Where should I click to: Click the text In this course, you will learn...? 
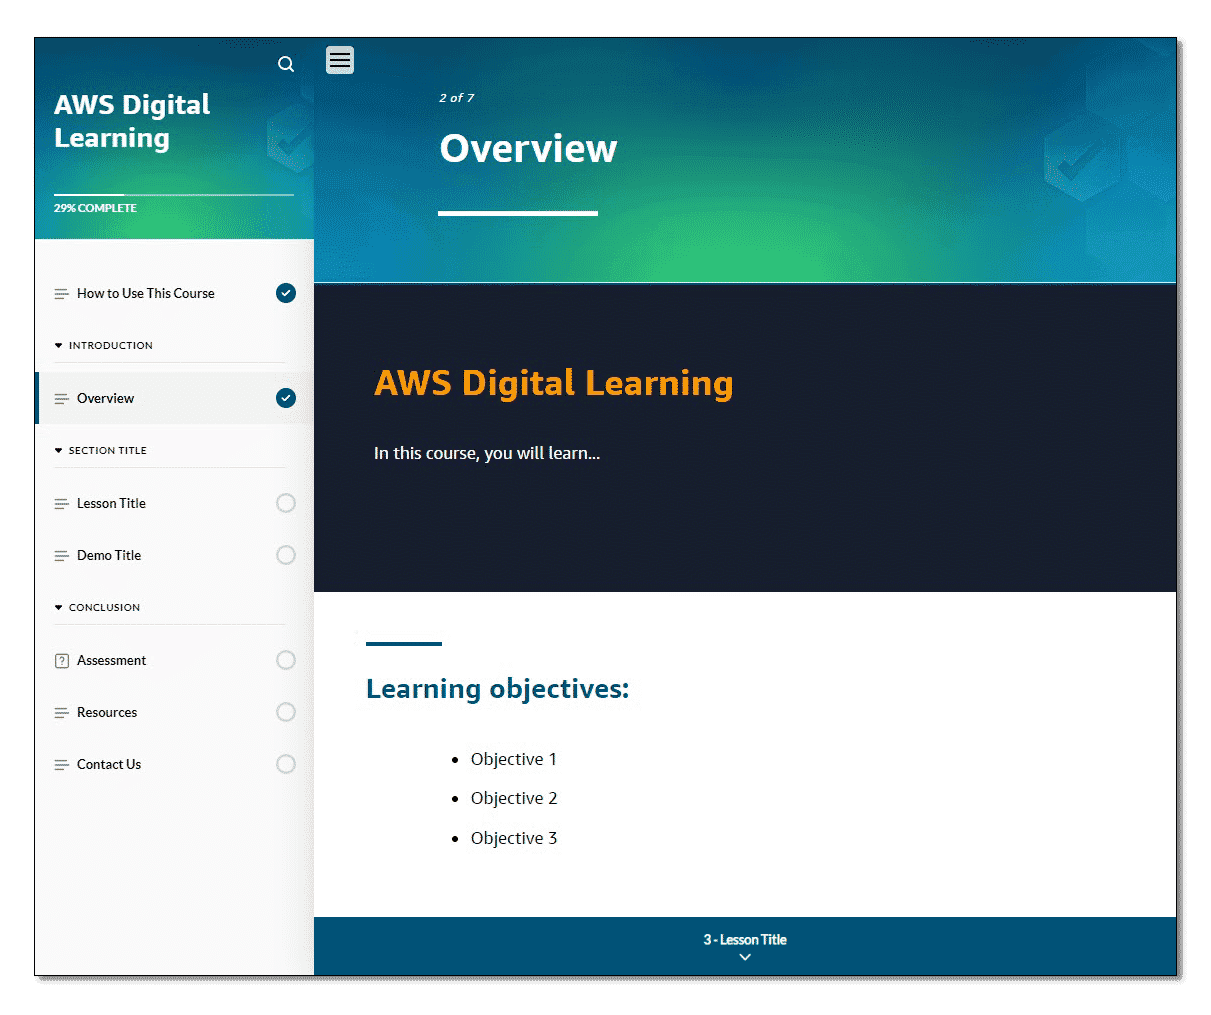point(487,453)
